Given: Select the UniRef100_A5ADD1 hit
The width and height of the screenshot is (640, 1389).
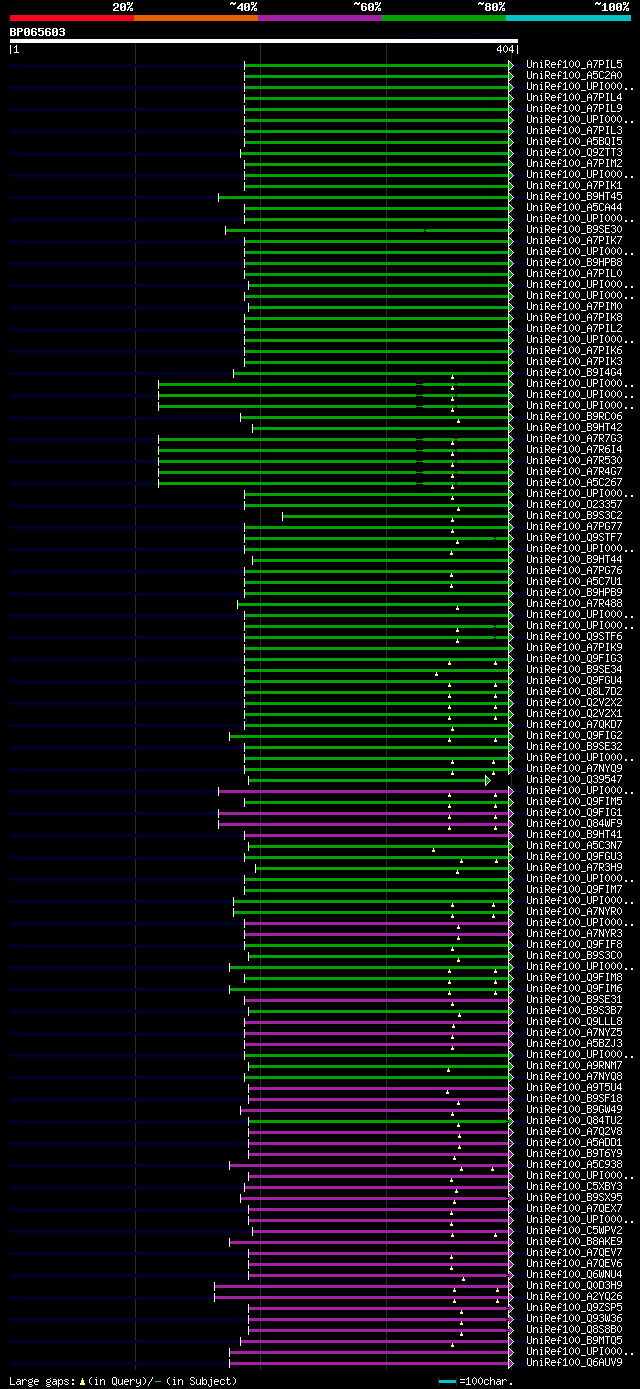Looking at the screenshot, I should pyautogui.click(x=574, y=1142).
